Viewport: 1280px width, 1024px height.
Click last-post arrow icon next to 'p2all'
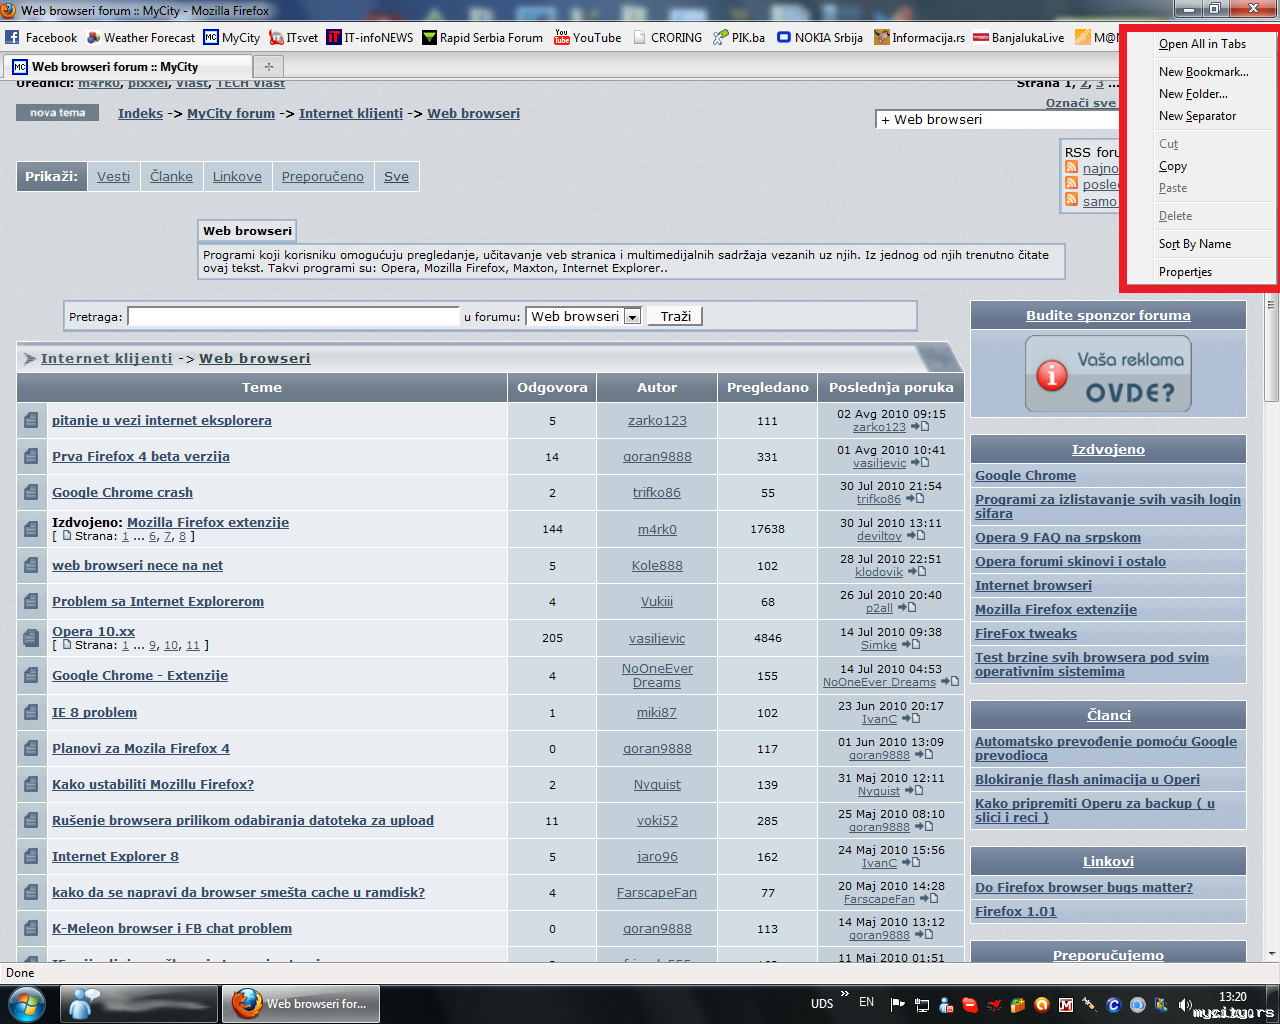[906, 607]
